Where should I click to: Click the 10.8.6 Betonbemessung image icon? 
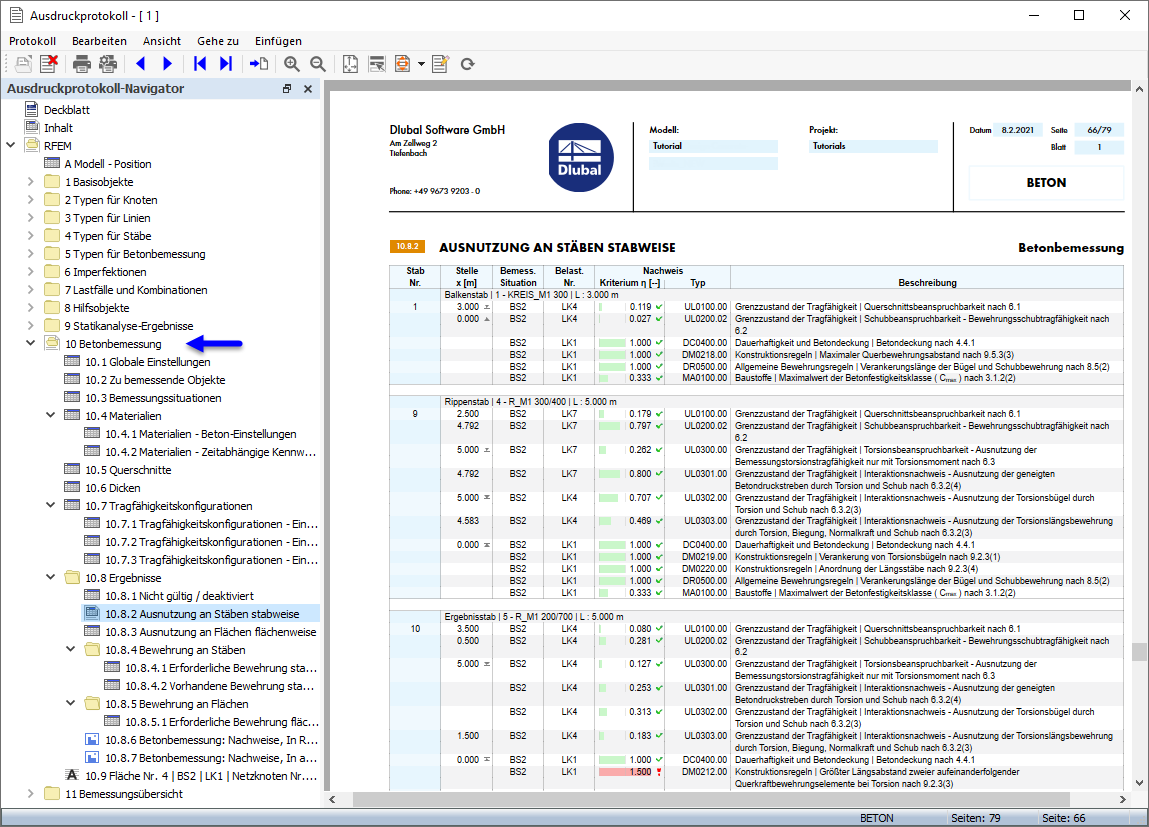pos(92,740)
